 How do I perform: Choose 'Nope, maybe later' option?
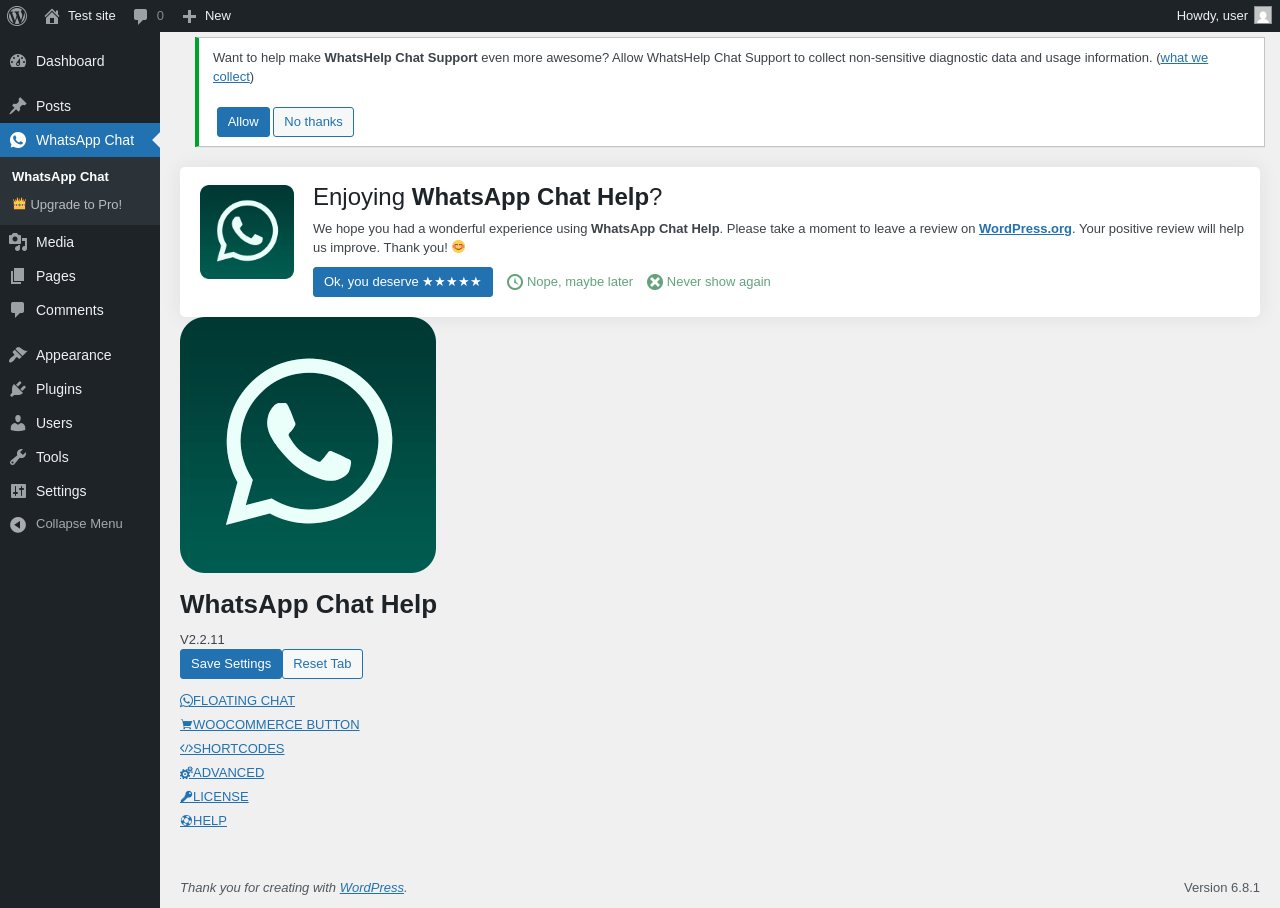570,282
